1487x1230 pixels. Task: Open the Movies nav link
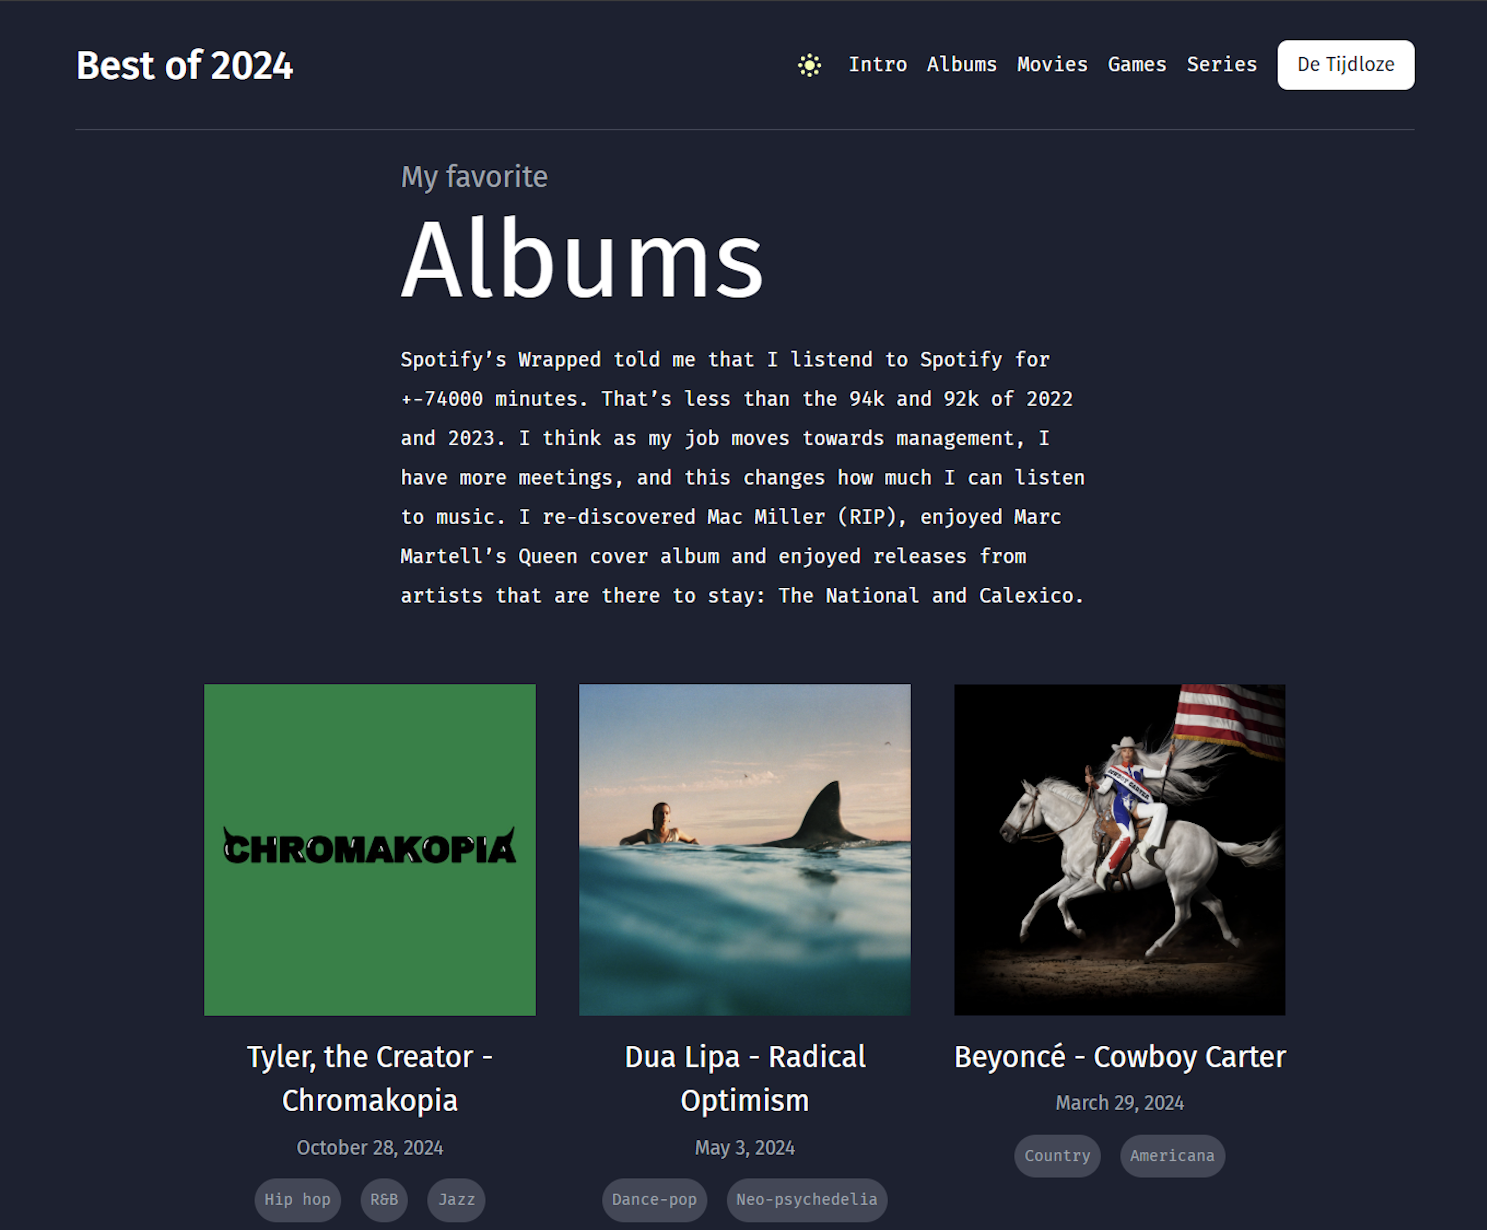[1052, 64]
